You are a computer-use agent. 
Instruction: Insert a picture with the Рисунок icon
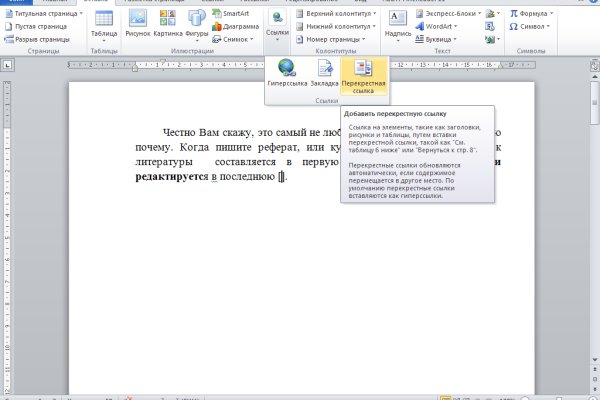pyautogui.click(x=137, y=24)
